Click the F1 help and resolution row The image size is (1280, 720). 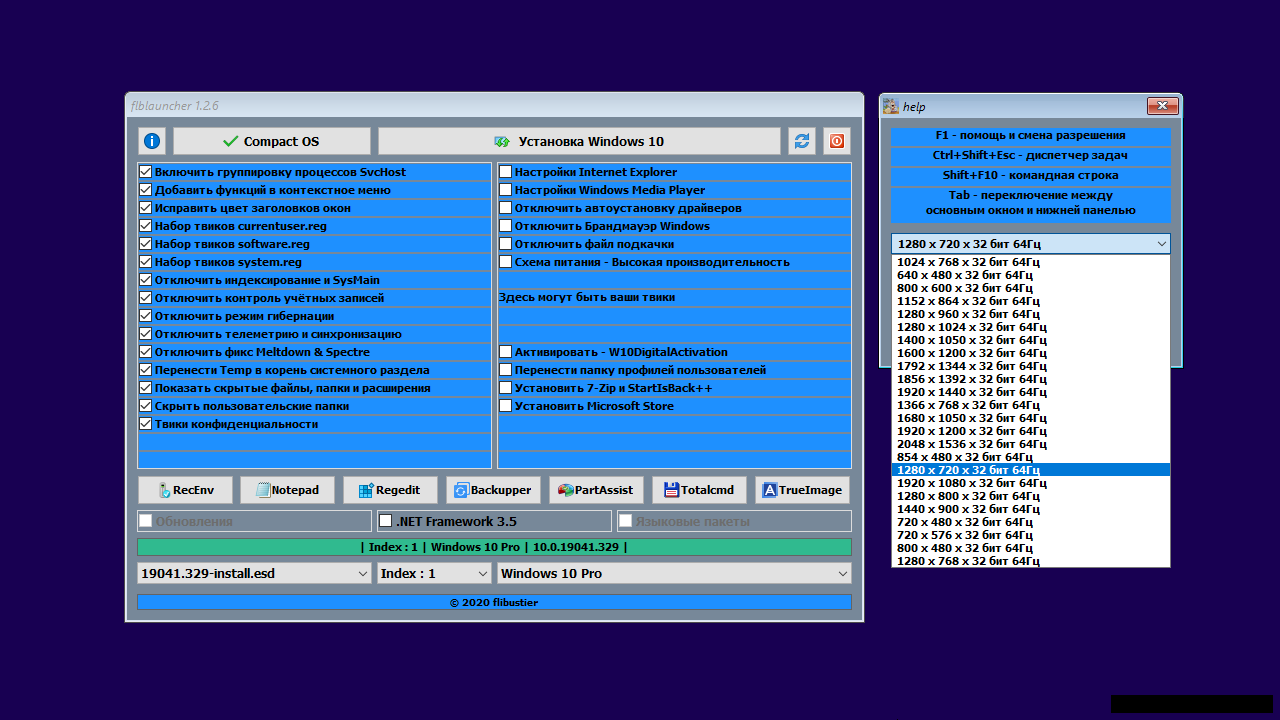1030,136
